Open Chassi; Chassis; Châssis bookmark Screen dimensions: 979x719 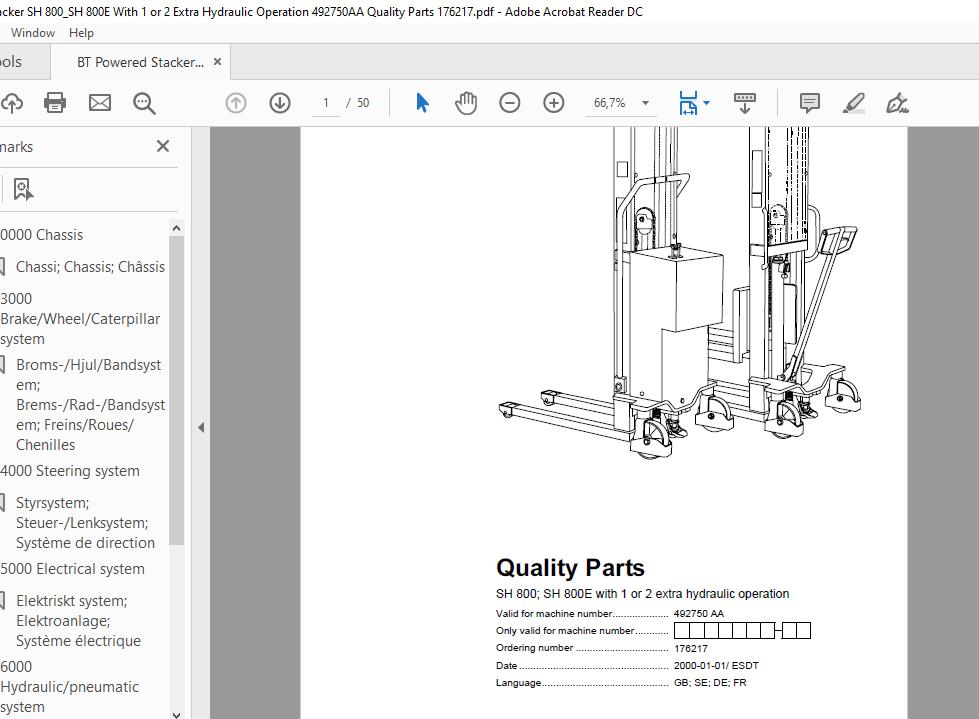[90, 267]
